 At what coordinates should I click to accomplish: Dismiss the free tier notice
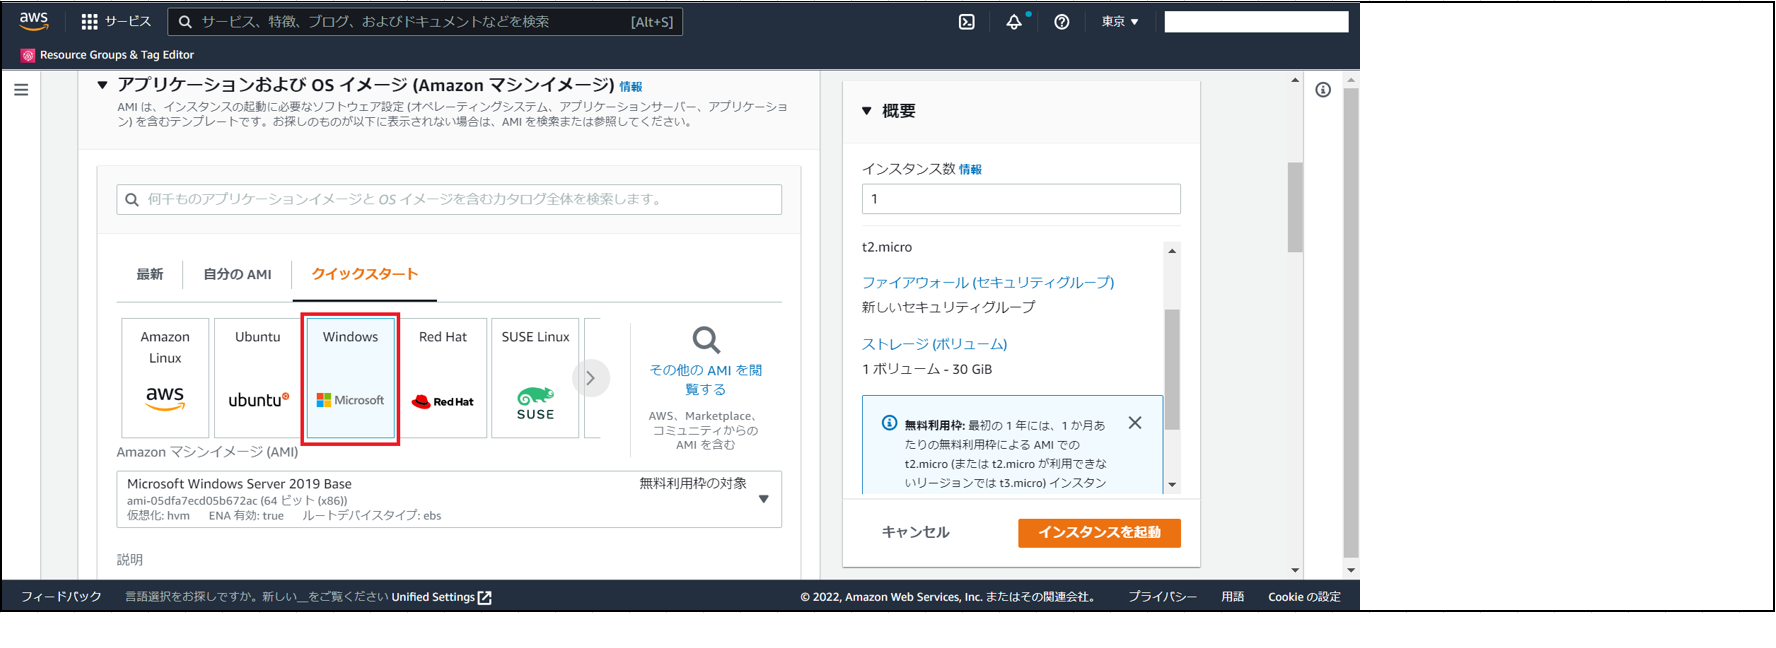click(1135, 423)
